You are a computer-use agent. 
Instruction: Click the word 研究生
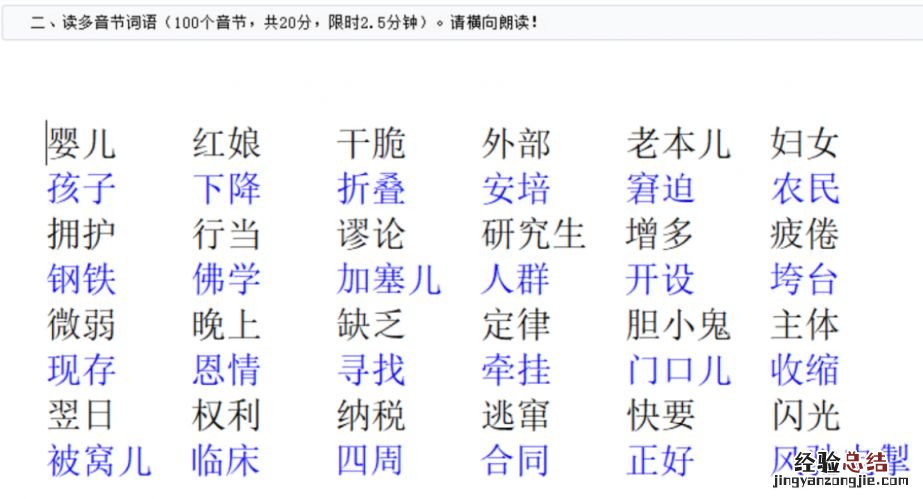coord(533,234)
